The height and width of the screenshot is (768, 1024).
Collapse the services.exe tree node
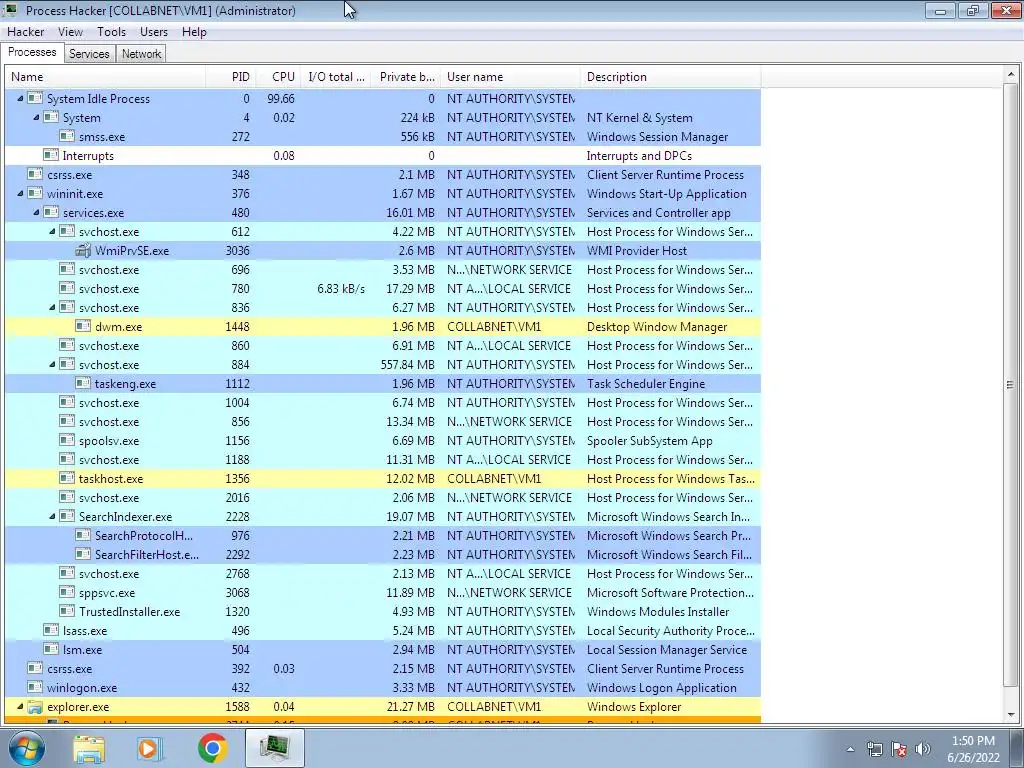pos(36,213)
